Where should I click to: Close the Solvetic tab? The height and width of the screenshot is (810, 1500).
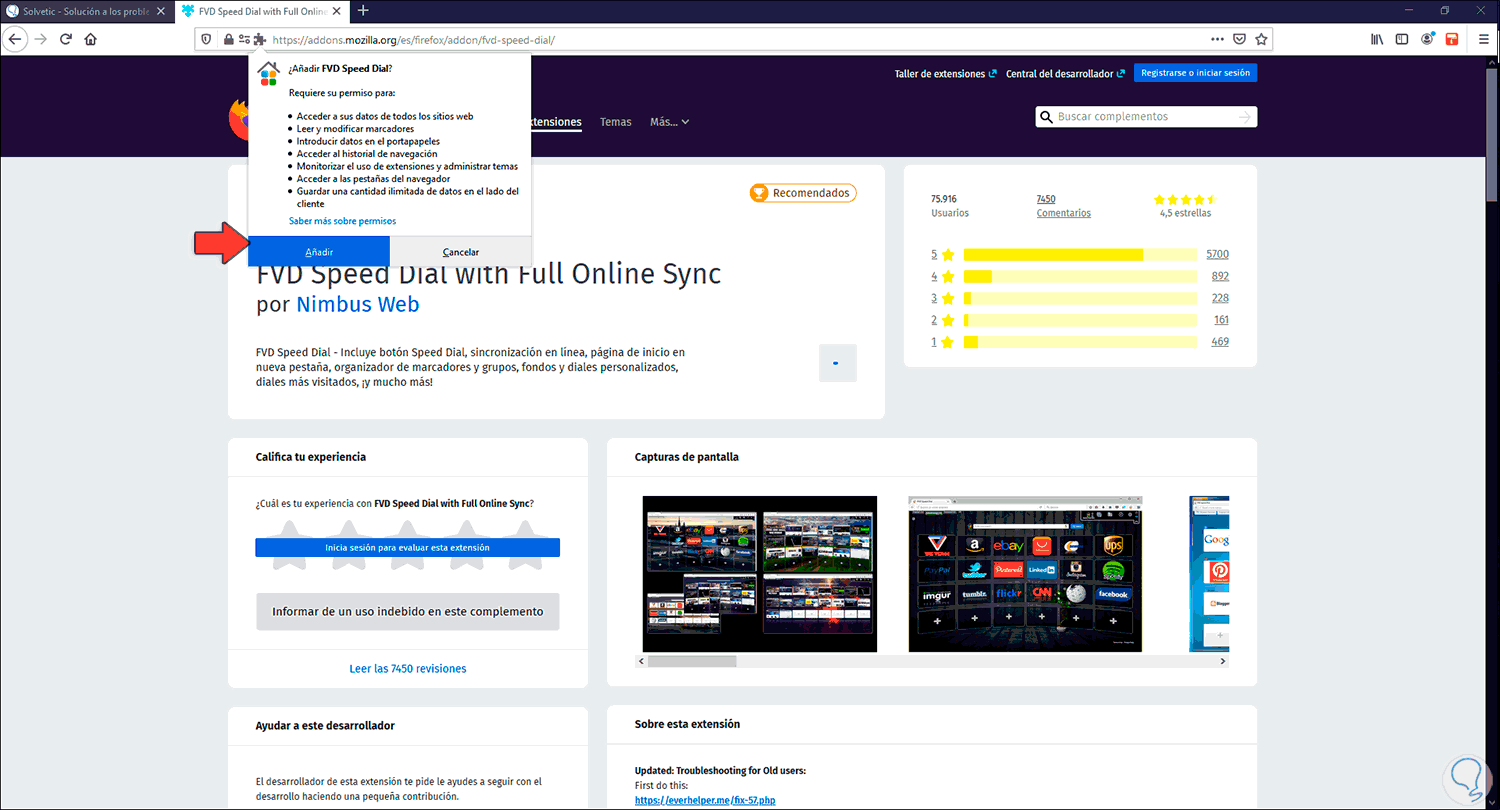tap(160, 11)
